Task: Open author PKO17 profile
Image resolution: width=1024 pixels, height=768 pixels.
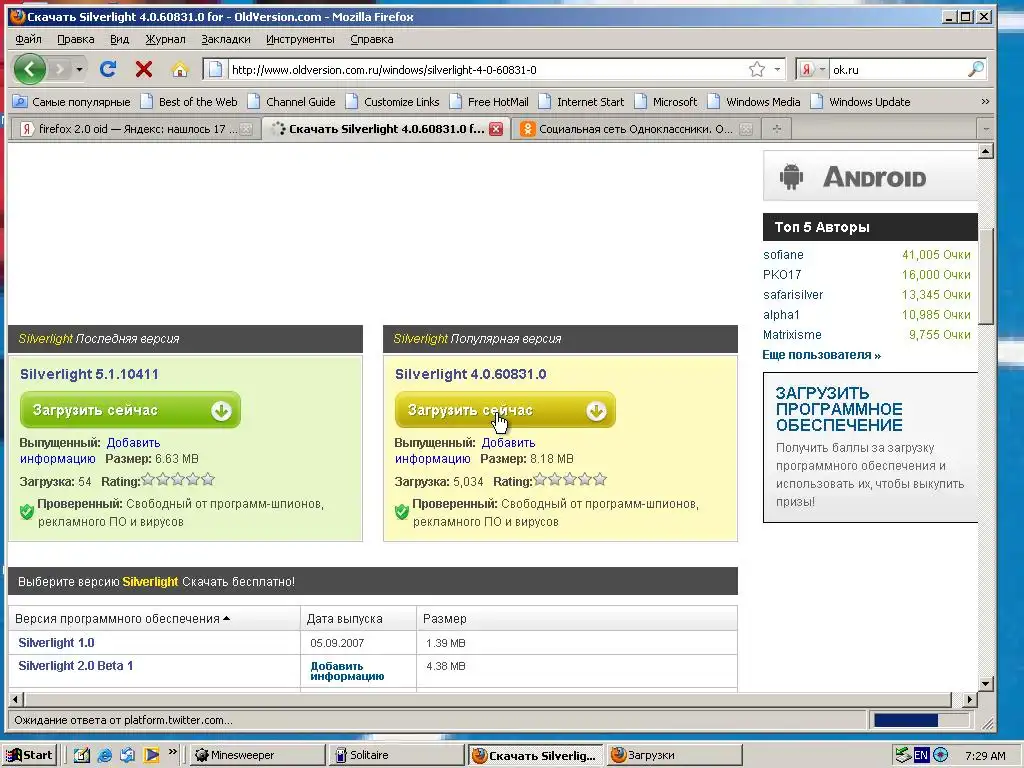Action: pos(782,275)
